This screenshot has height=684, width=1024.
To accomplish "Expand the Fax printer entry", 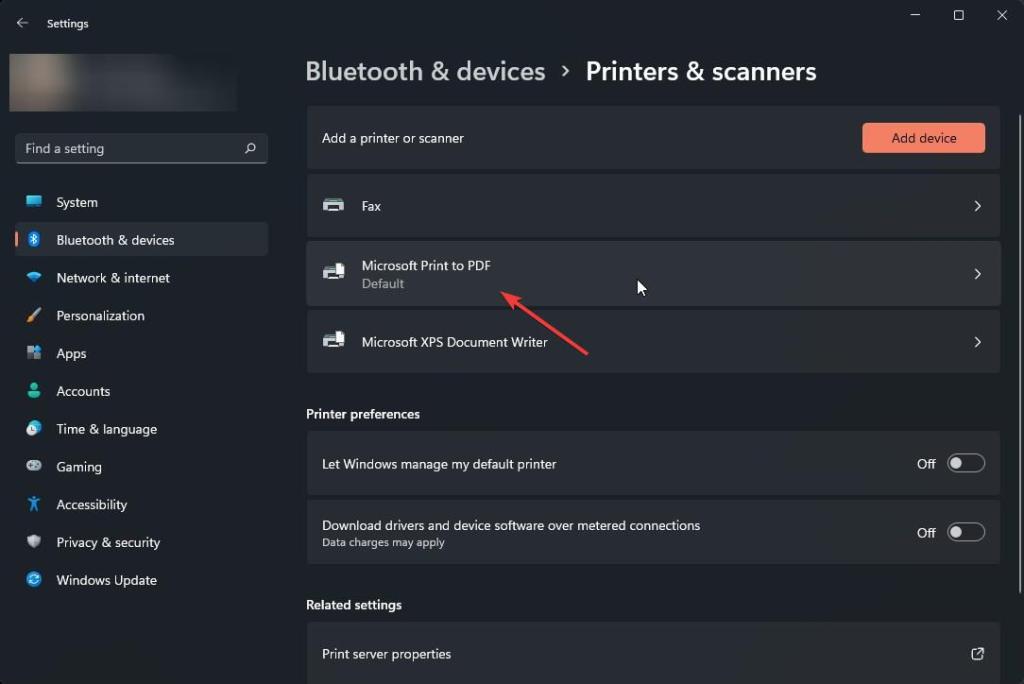I will (x=977, y=206).
